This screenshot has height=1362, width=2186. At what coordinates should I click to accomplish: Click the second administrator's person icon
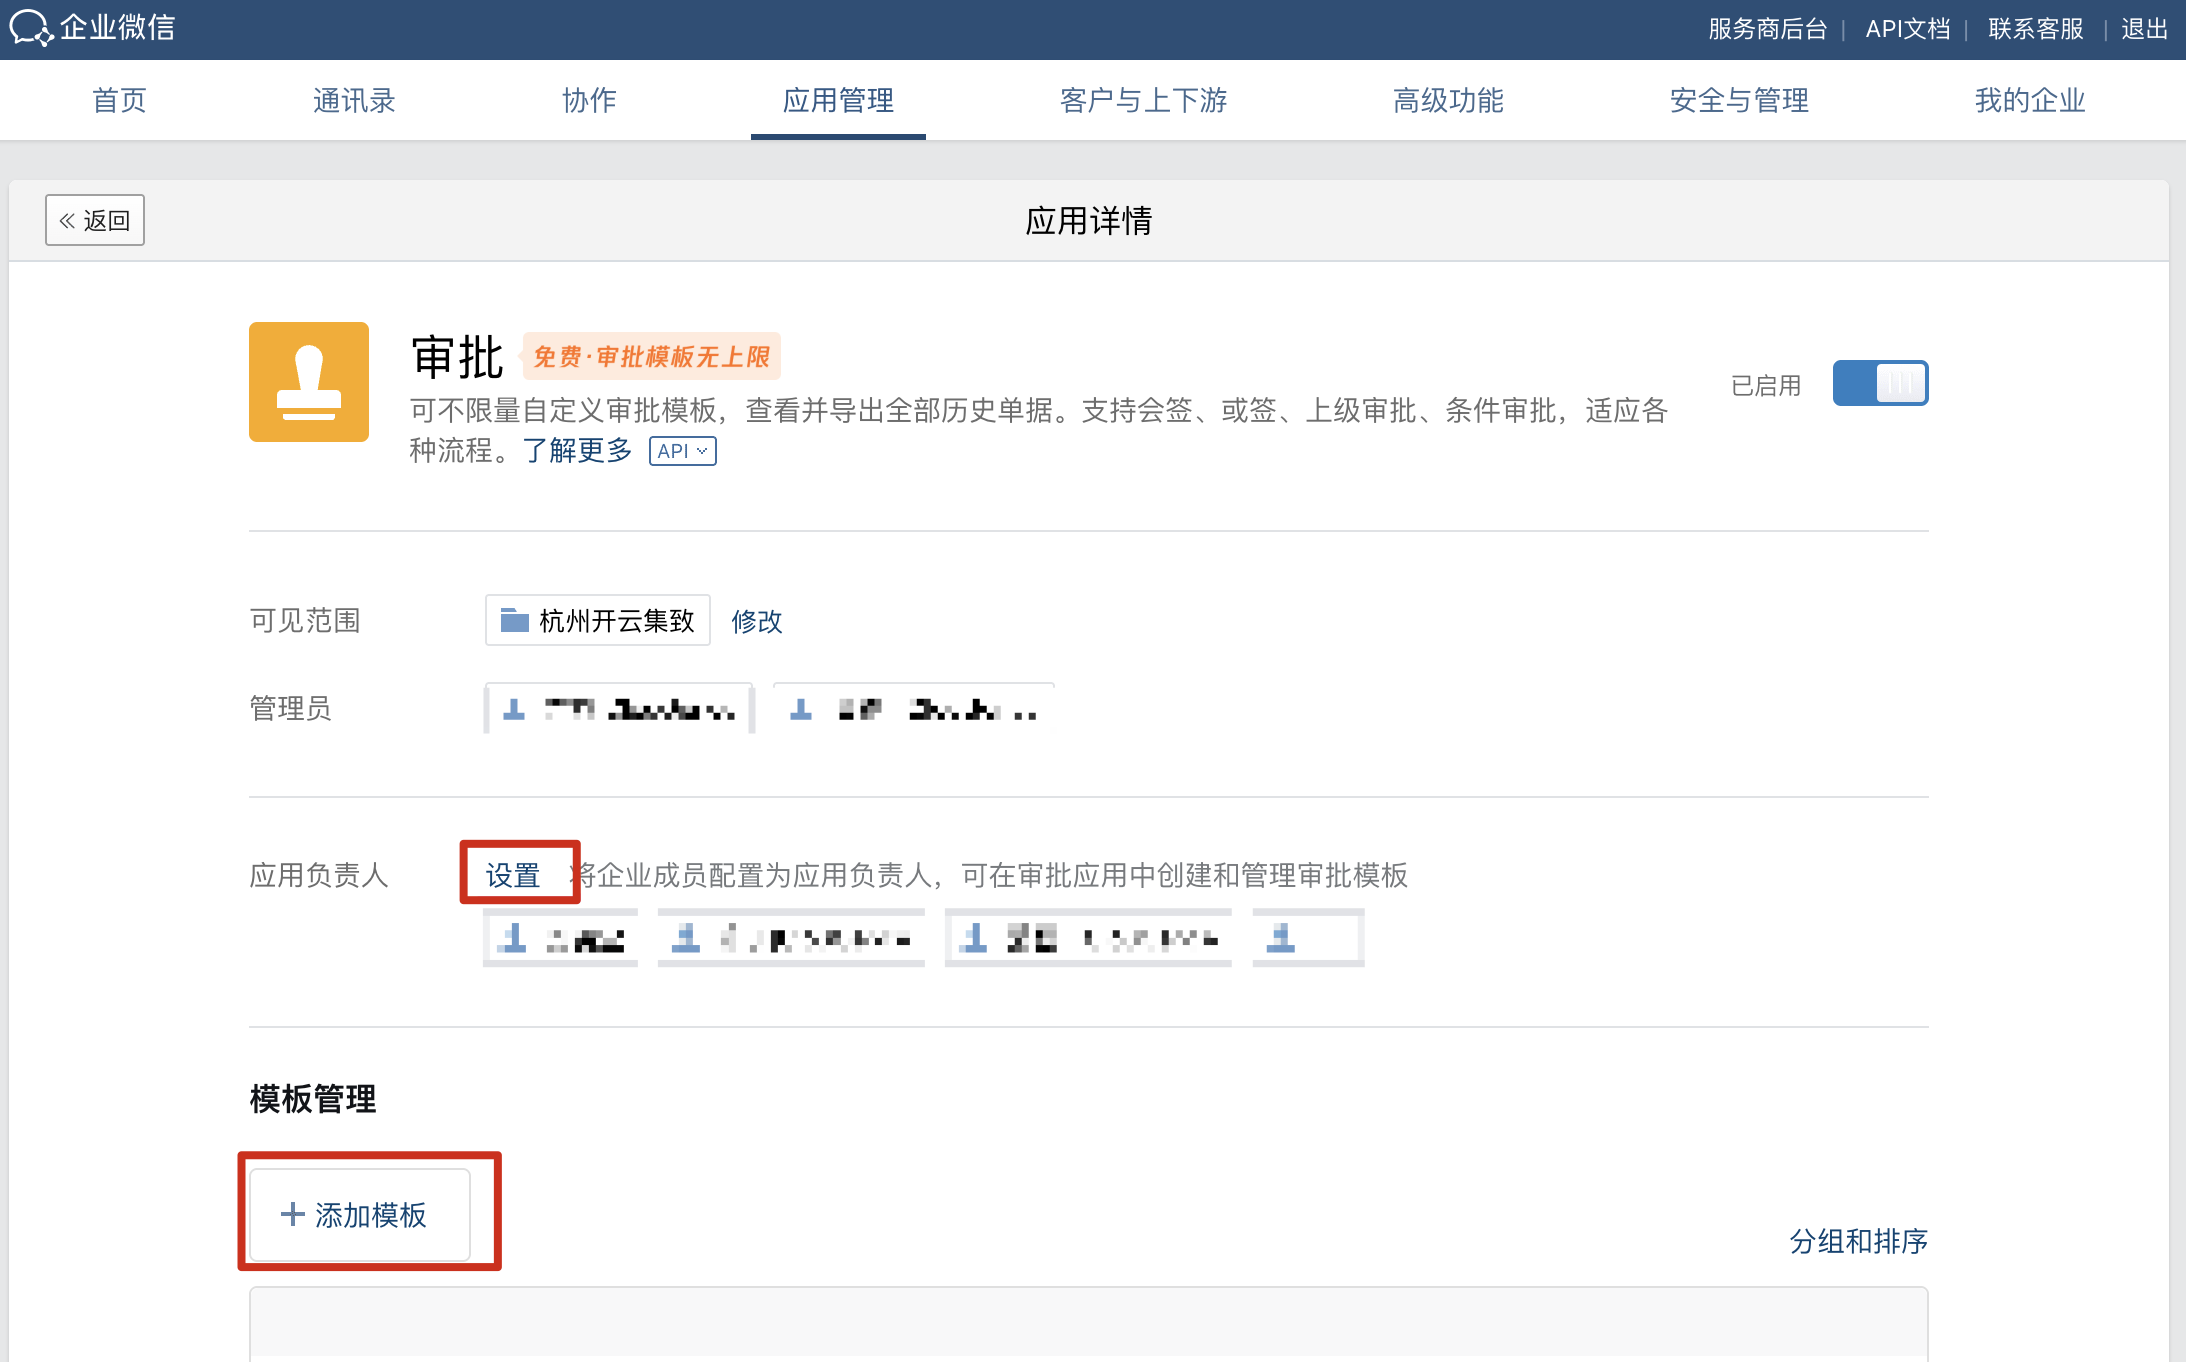click(801, 710)
